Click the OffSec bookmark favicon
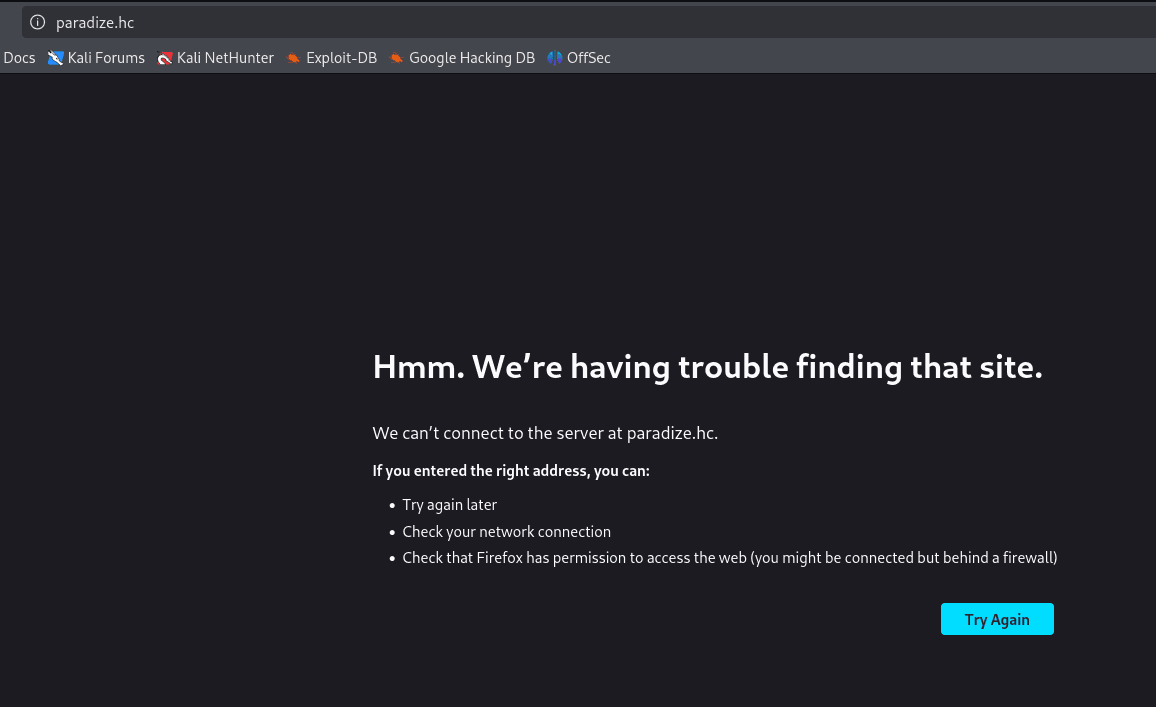Screen dimensions: 1156x707 pos(555,58)
